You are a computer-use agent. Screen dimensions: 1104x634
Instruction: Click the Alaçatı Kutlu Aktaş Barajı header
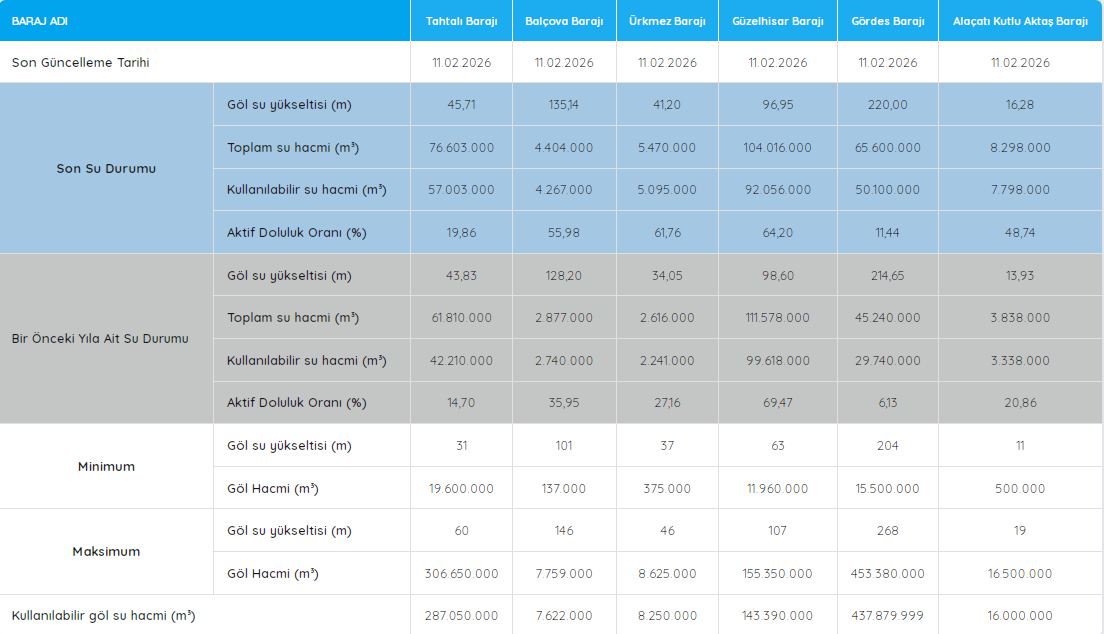[1020, 21]
